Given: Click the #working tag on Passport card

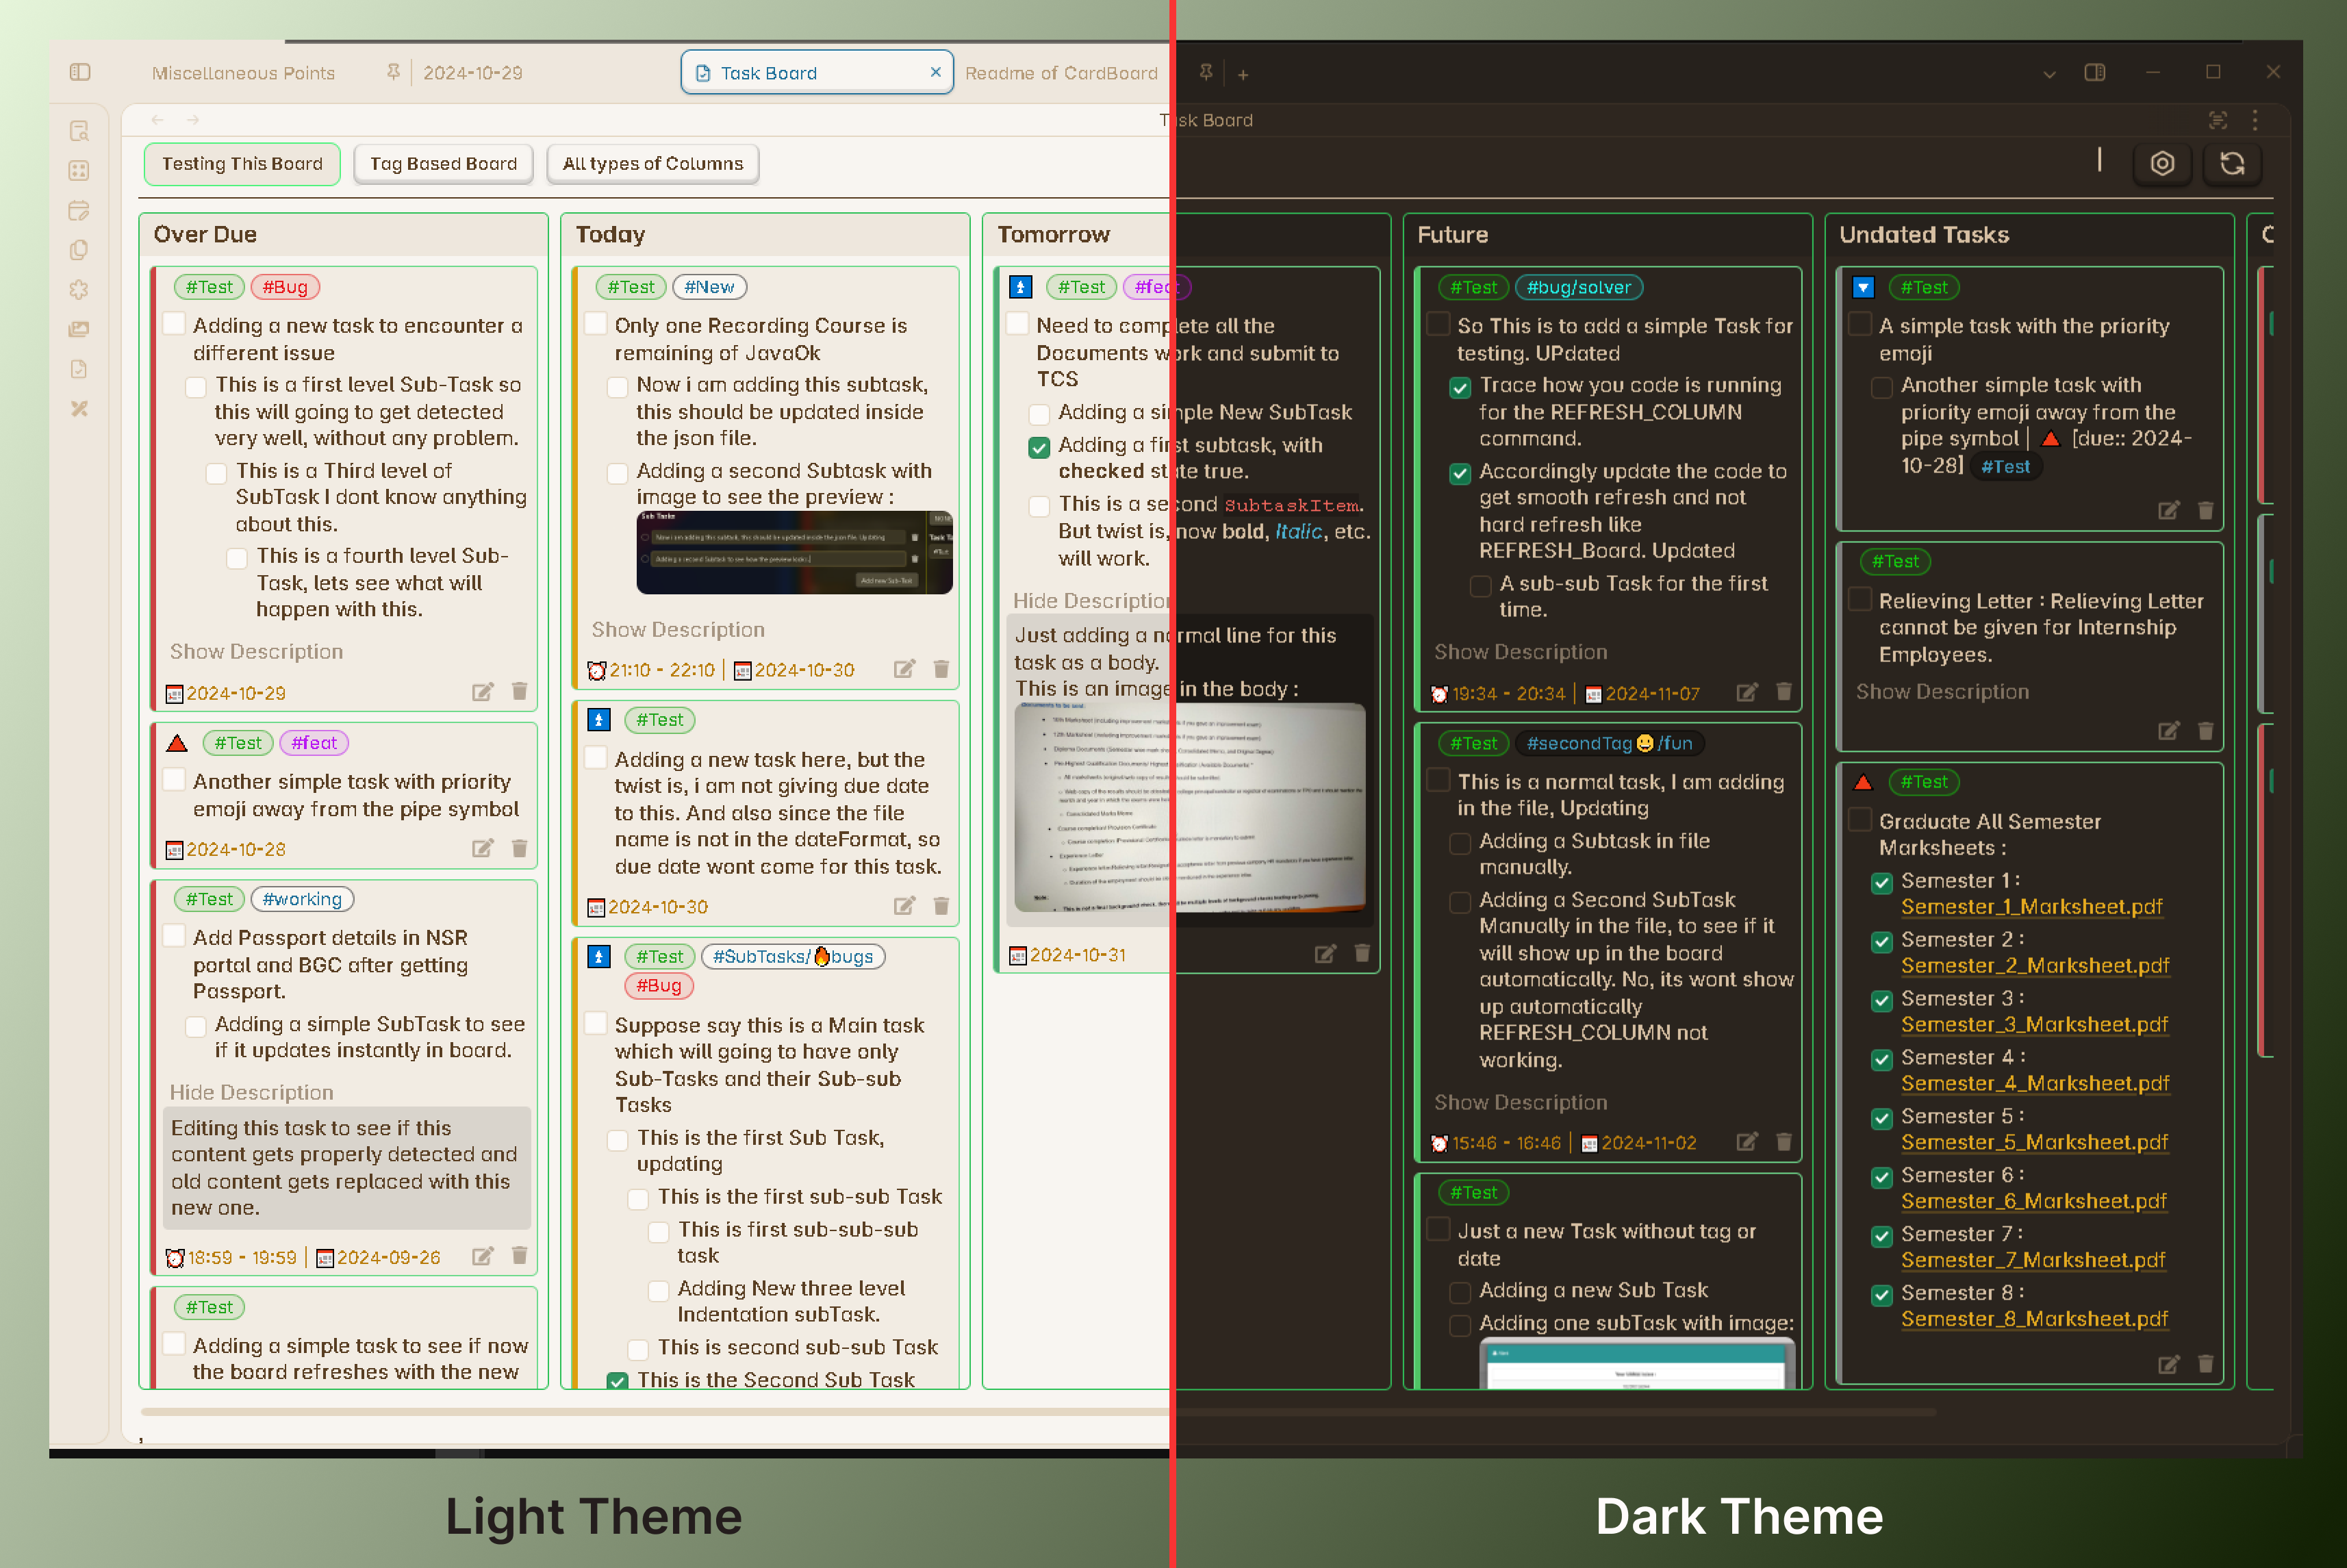Looking at the screenshot, I should (302, 899).
